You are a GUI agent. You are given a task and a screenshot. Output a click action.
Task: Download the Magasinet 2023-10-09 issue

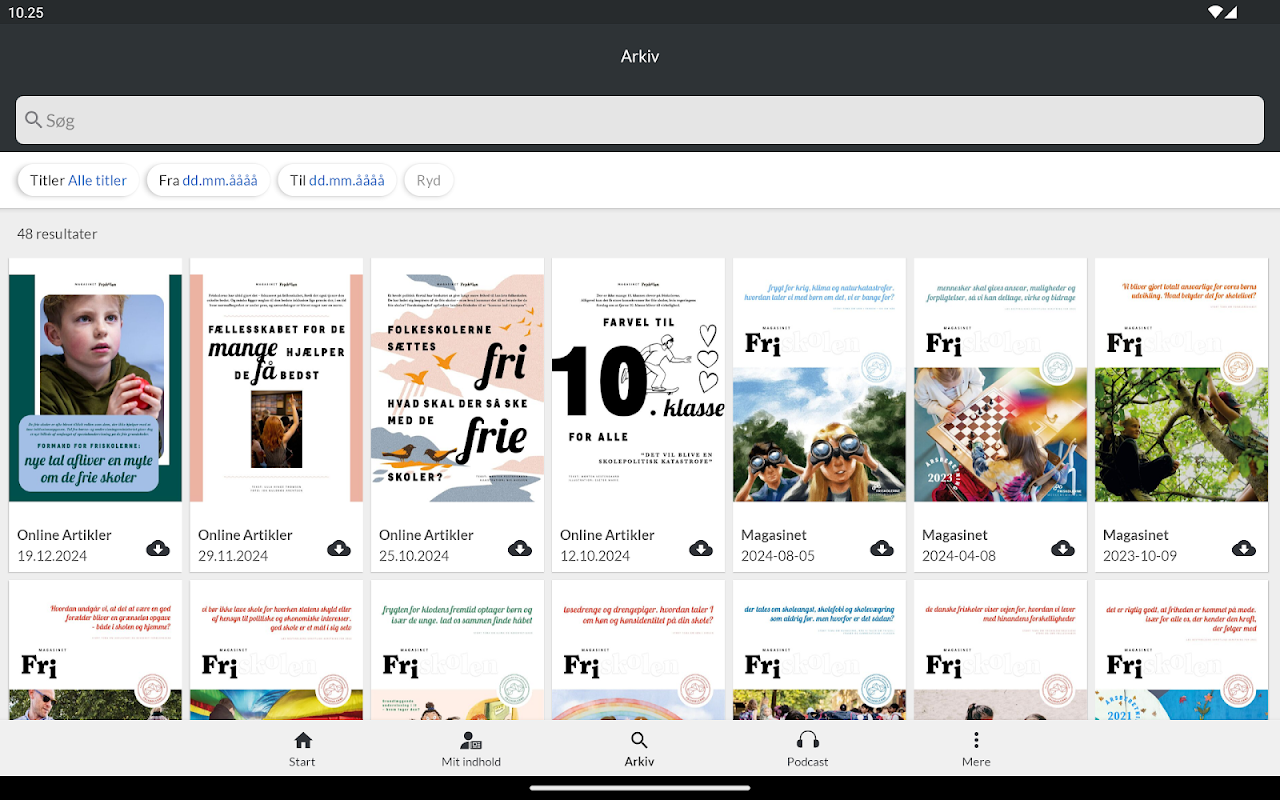click(x=1244, y=548)
